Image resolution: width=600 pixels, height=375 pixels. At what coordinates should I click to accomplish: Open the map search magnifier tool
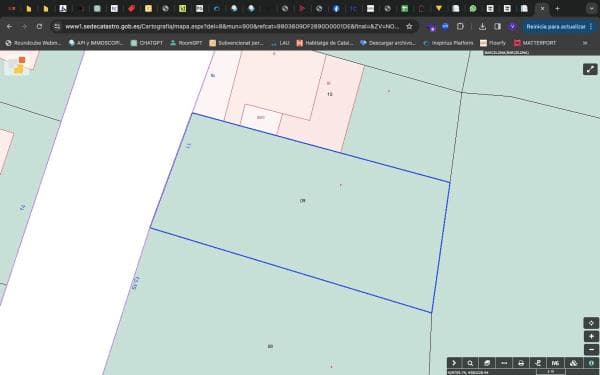tap(470, 363)
